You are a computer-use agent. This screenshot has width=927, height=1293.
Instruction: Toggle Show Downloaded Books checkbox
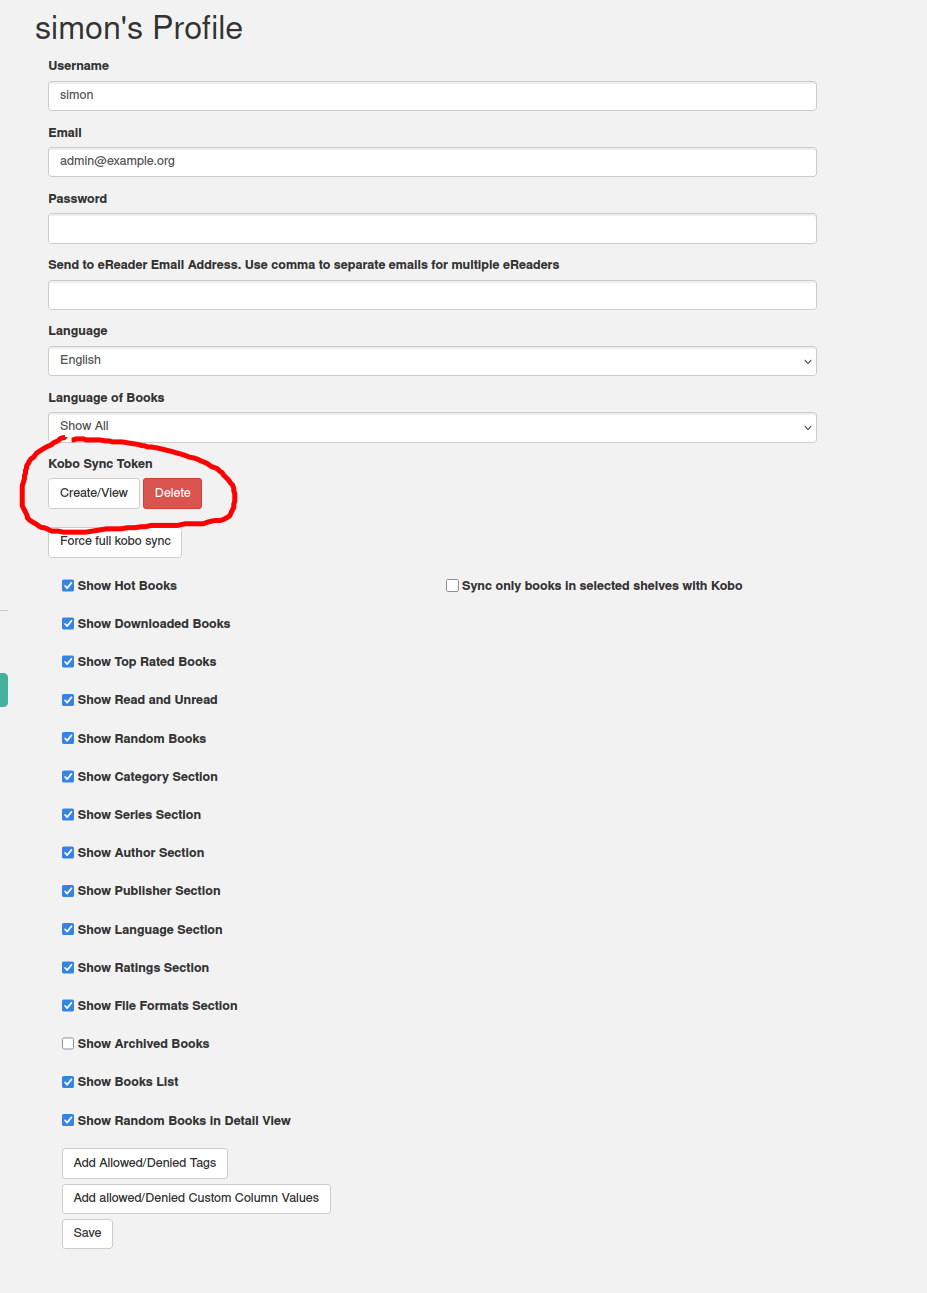click(x=68, y=624)
